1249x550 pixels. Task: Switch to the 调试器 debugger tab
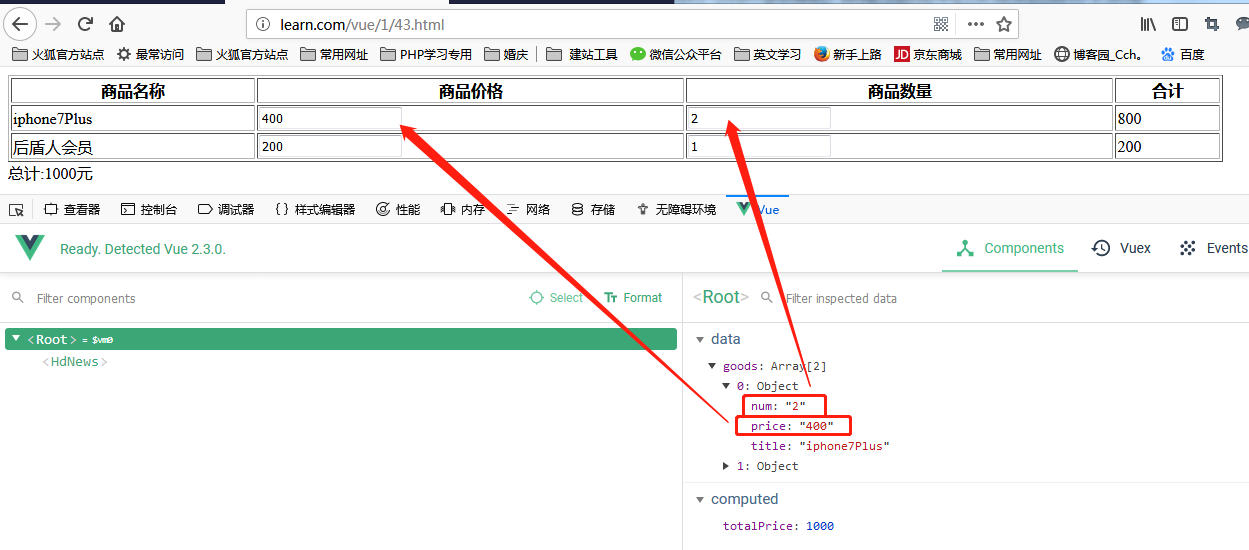(226, 209)
